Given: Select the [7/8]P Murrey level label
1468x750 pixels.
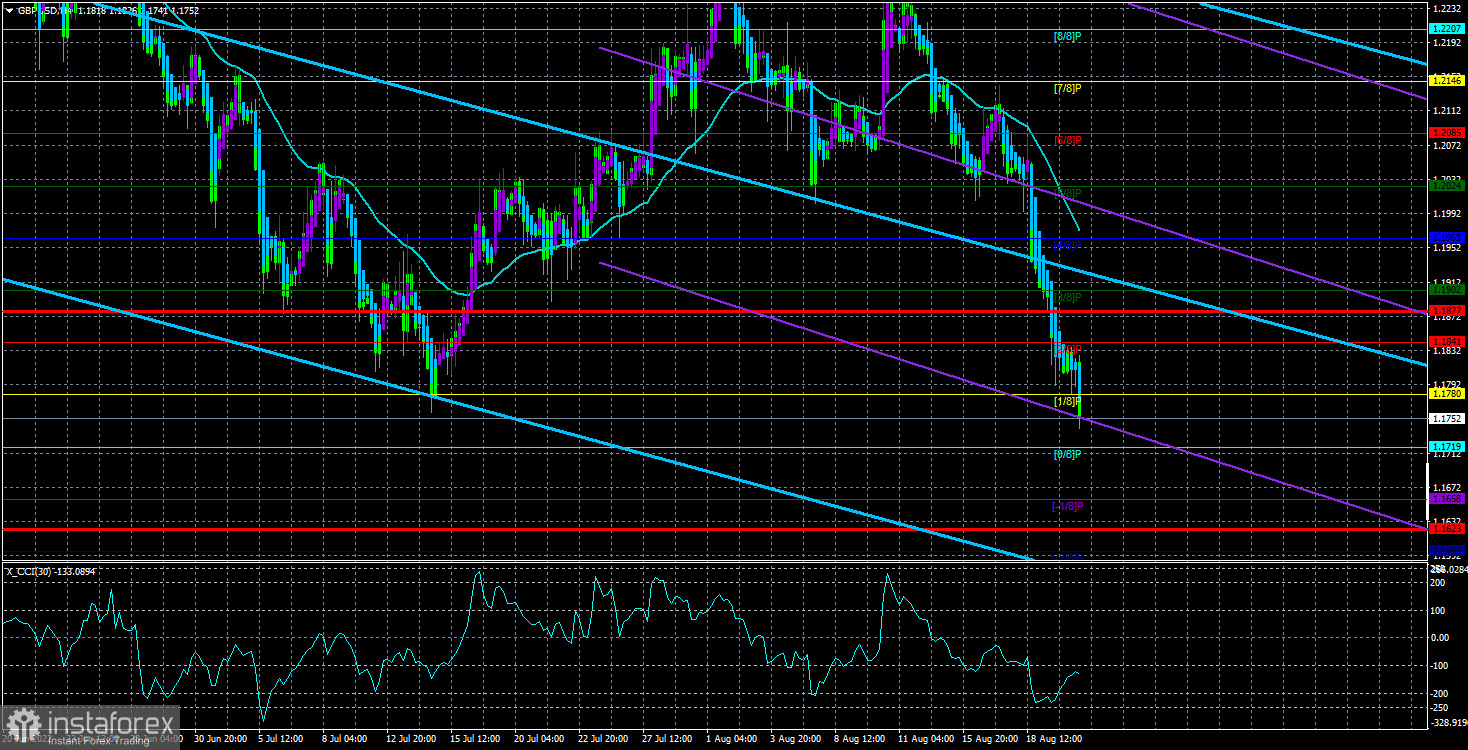Looking at the screenshot, I should 1068,88.
